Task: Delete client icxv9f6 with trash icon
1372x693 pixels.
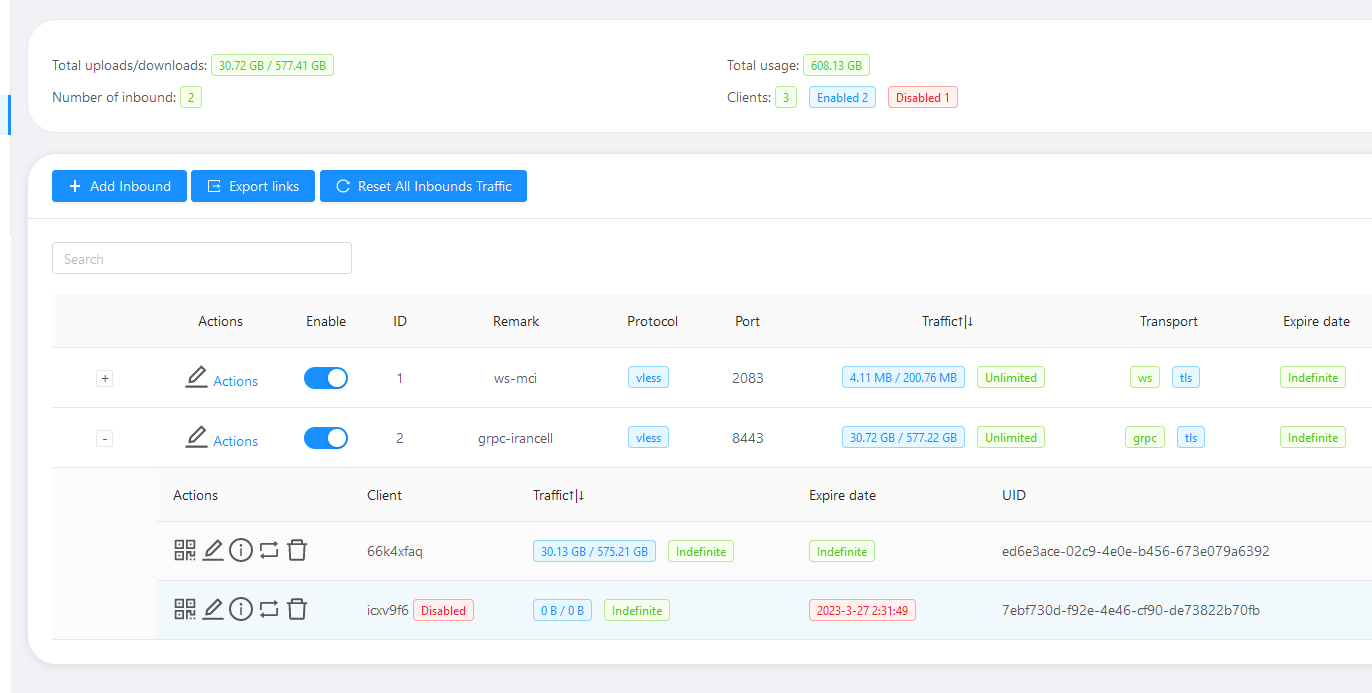Action: (x=297, y=609)
